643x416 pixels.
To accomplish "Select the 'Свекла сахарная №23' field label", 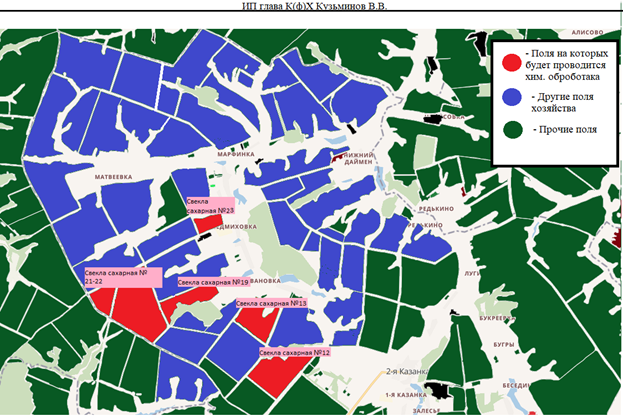I will 210,207.
